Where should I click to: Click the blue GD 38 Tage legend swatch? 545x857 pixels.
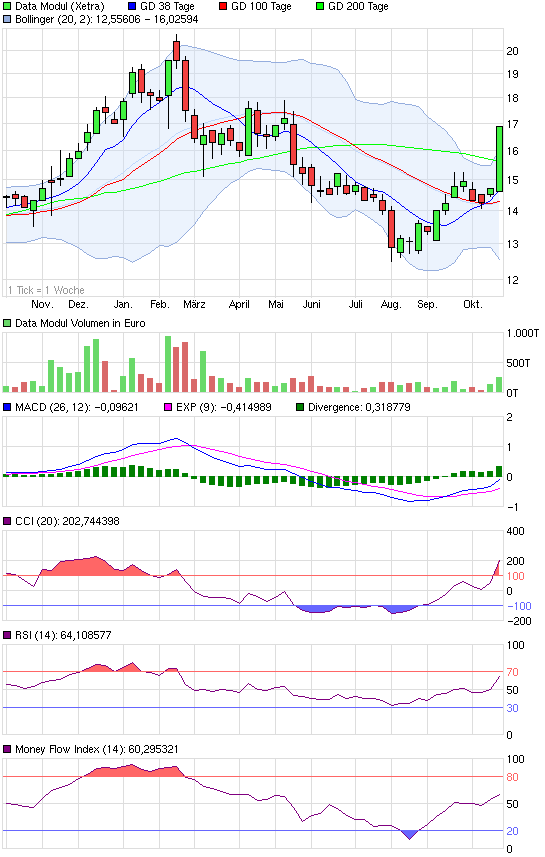(132, 7)
